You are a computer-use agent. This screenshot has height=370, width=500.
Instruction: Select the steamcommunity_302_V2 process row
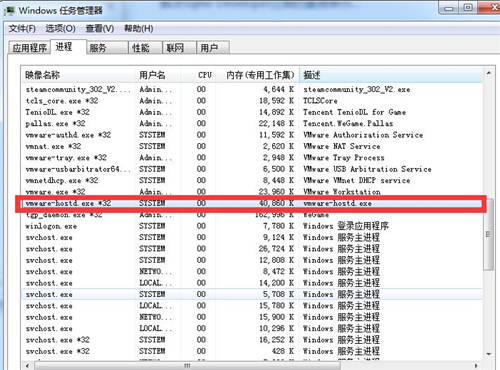252,89
